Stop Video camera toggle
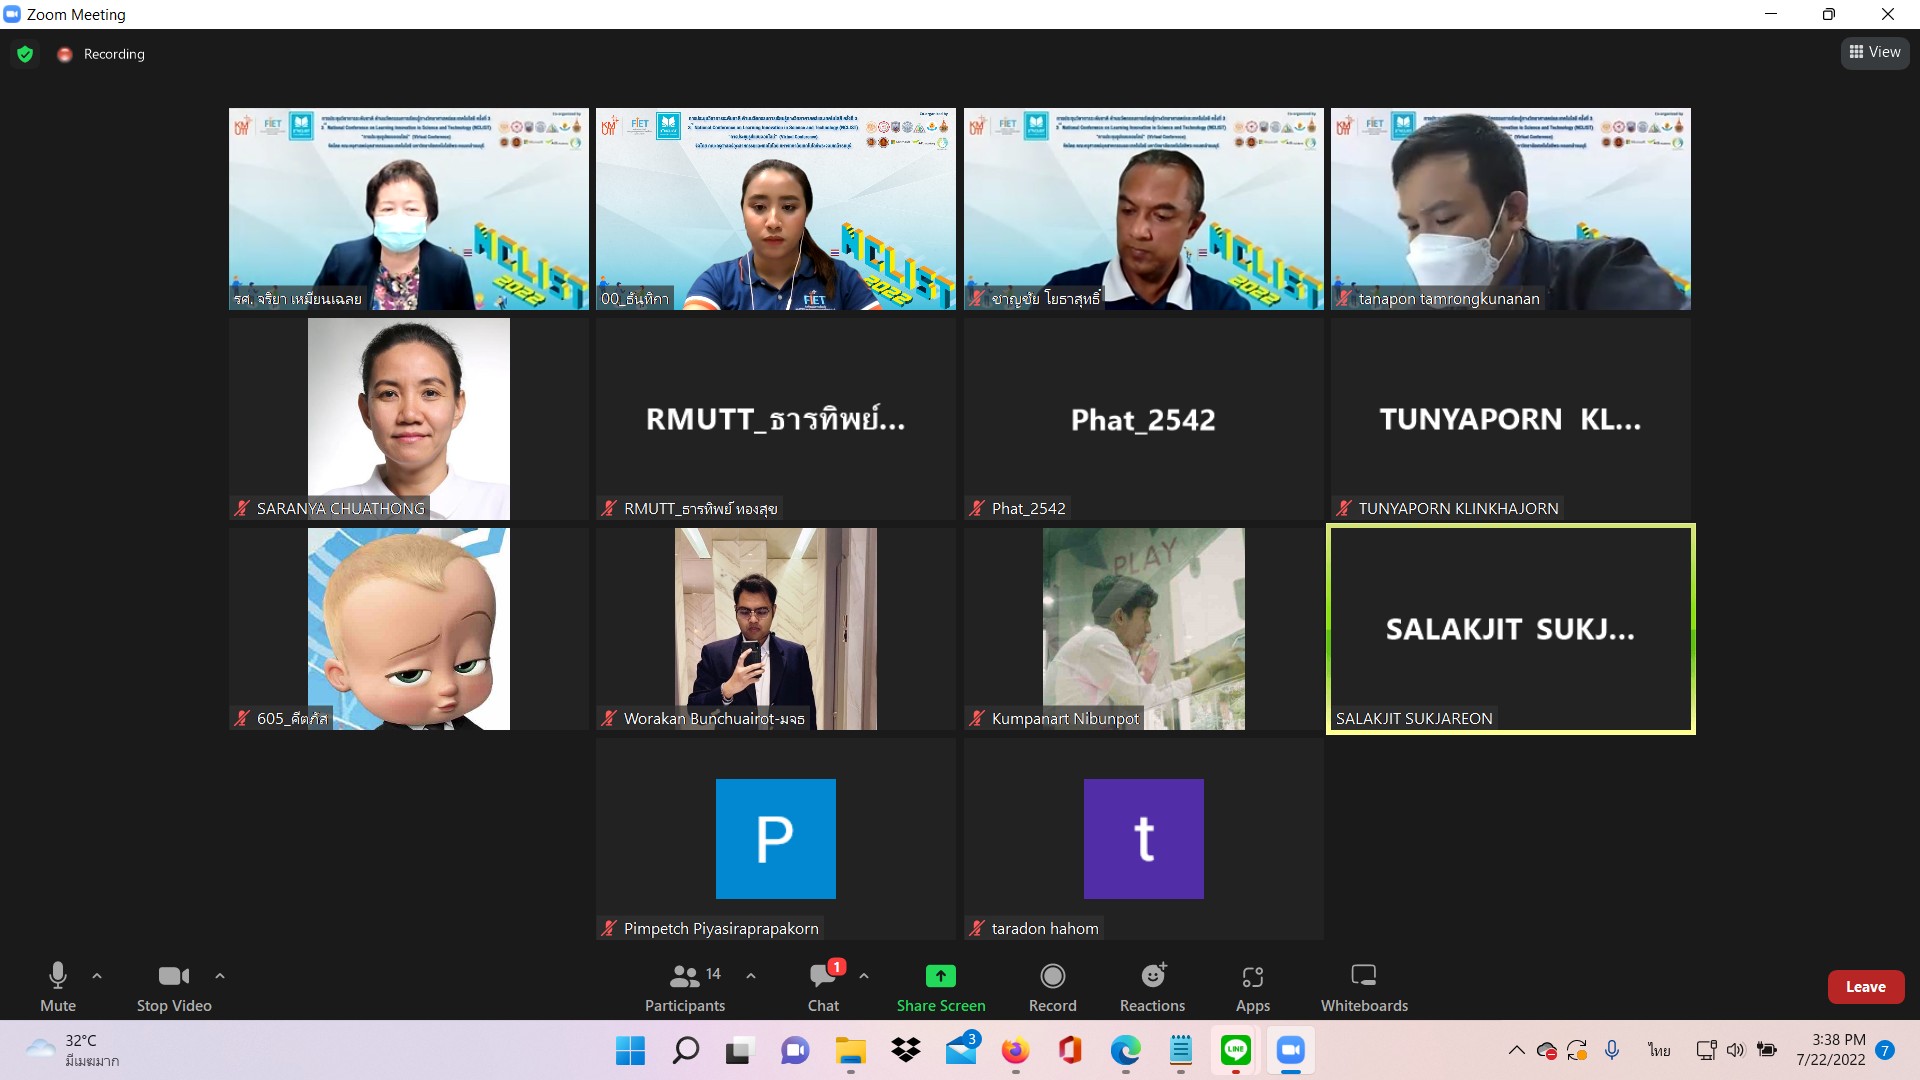The height and width of the screenshot is (1080, 1920). coord(174,987)
